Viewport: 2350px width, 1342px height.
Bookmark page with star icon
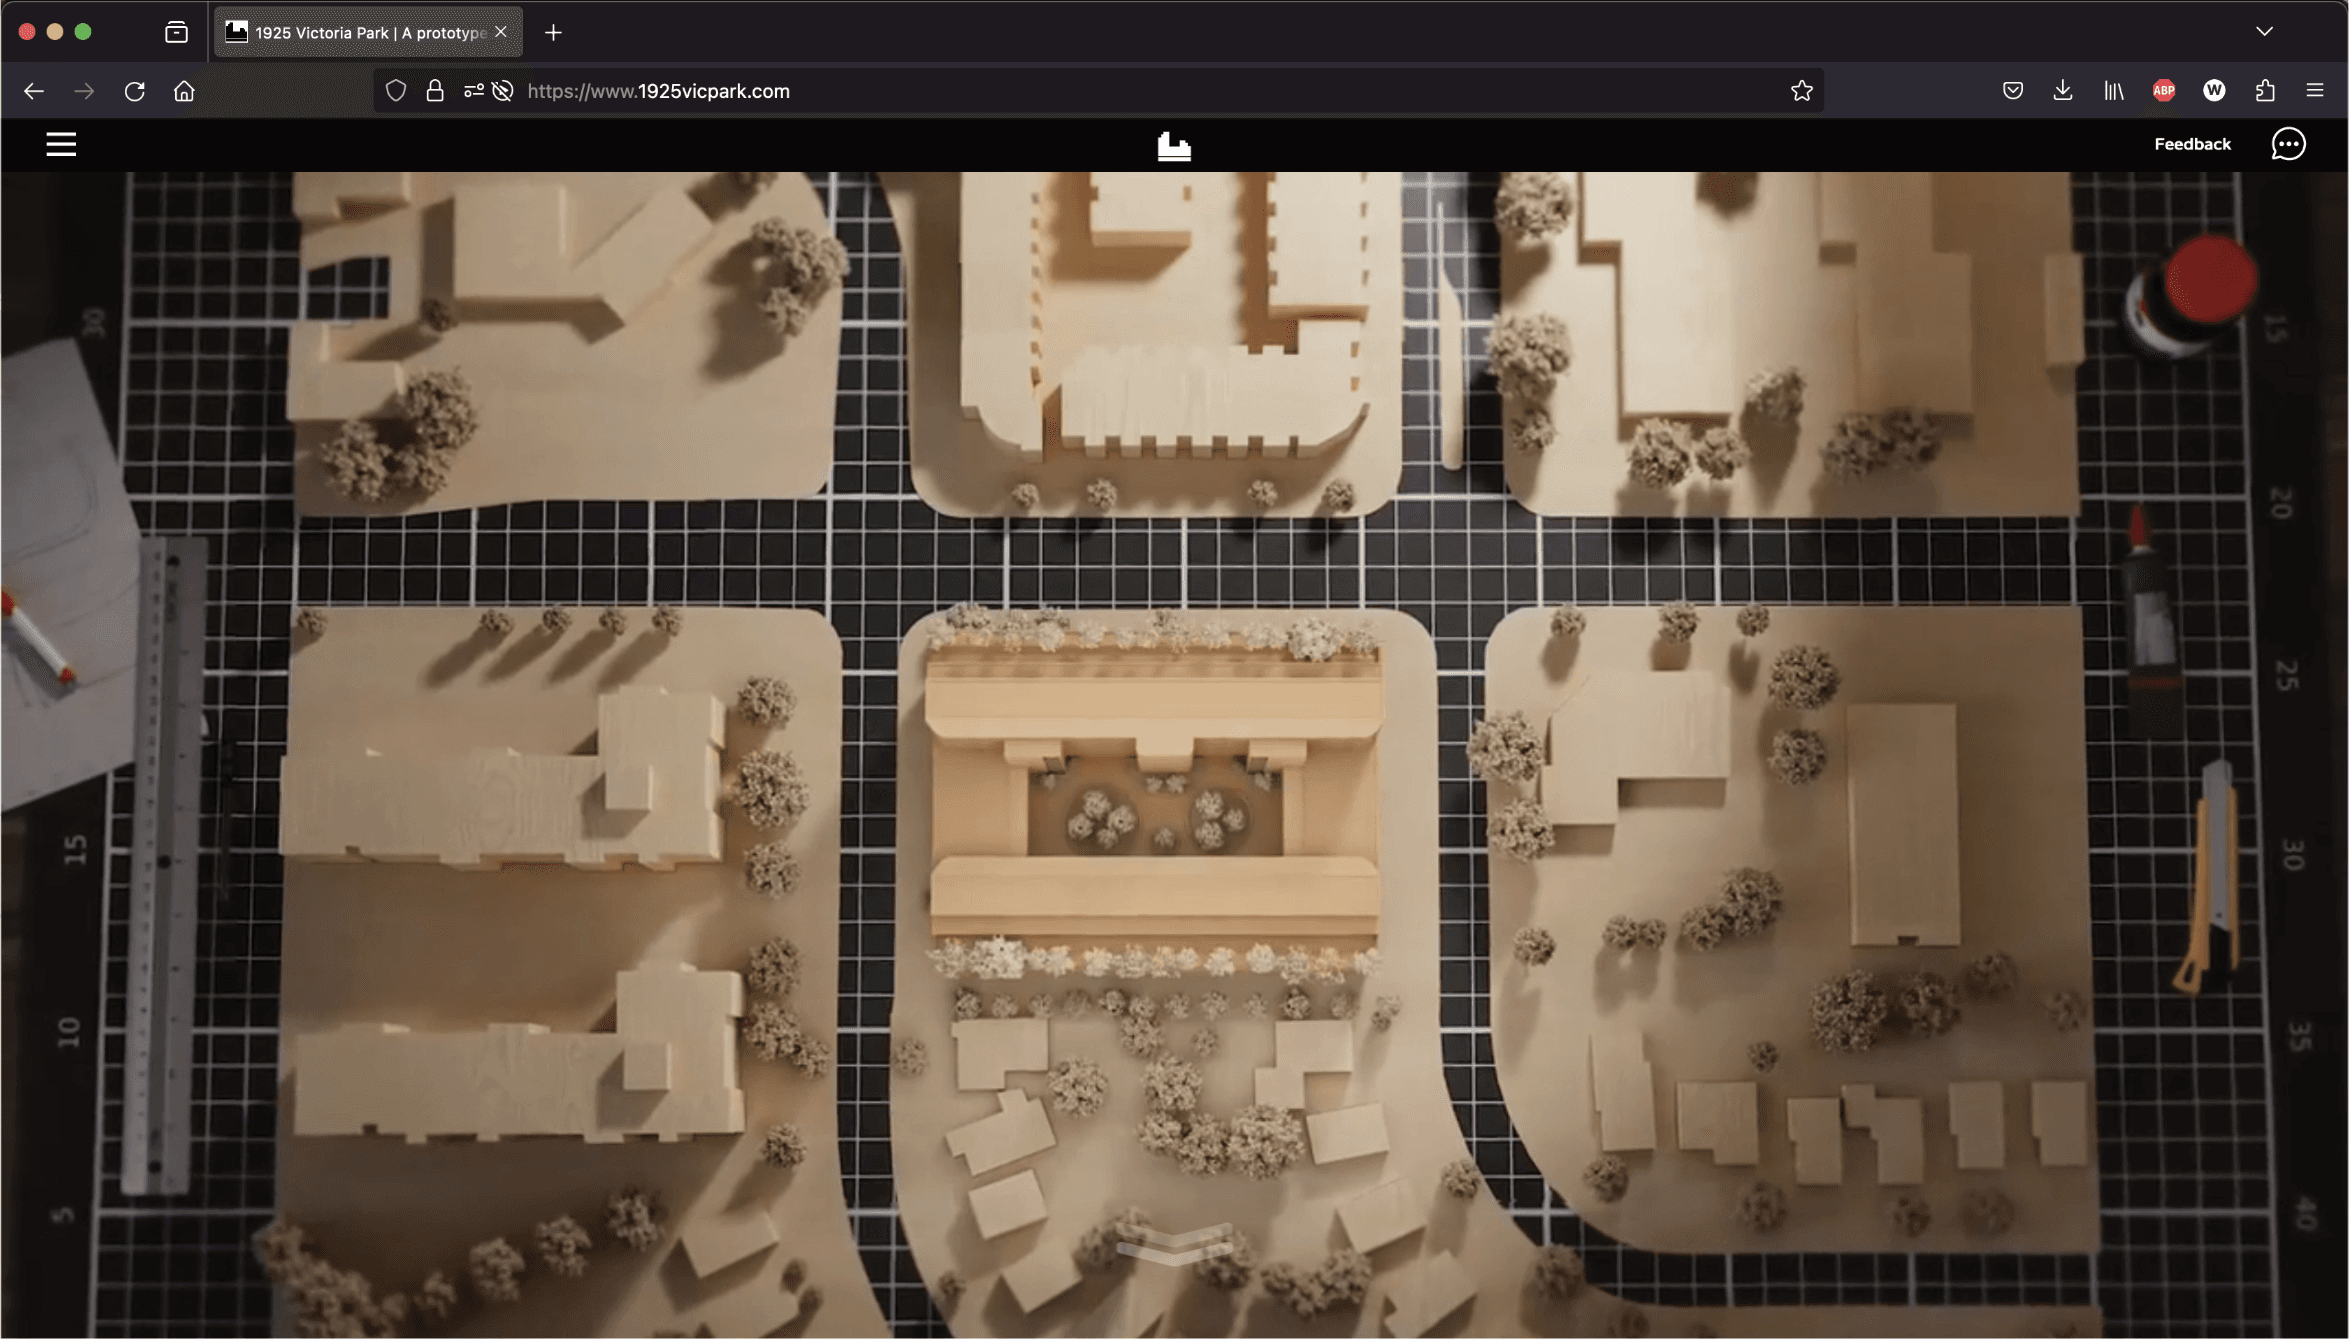pos(1801,91)
